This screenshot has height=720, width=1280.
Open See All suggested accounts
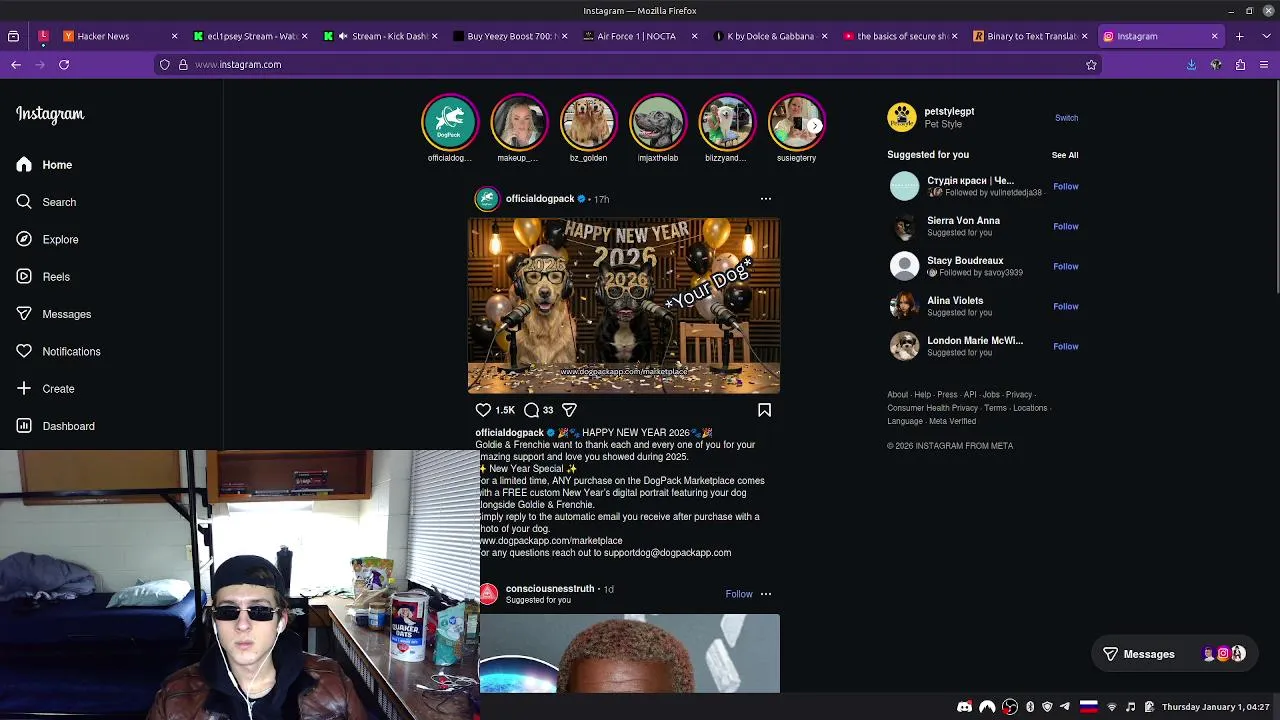pyautogui.click(x=1065, y=155)
